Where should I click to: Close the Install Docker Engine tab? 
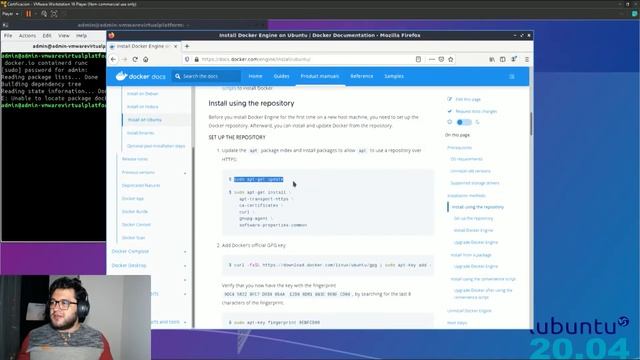coord(176,46)
